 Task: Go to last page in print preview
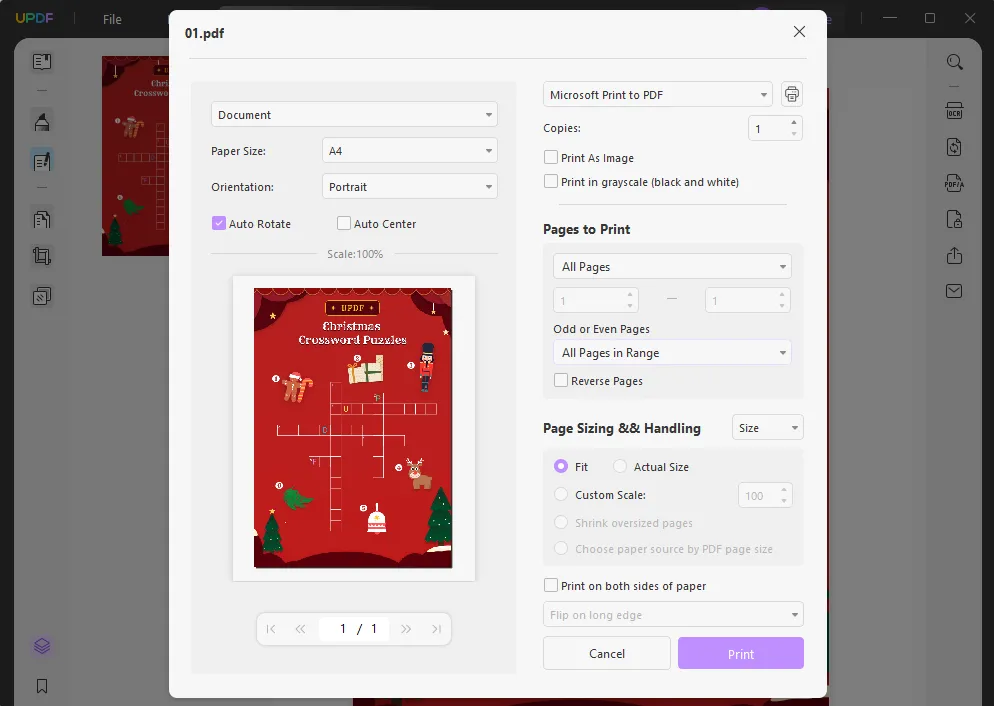[436, 629]
